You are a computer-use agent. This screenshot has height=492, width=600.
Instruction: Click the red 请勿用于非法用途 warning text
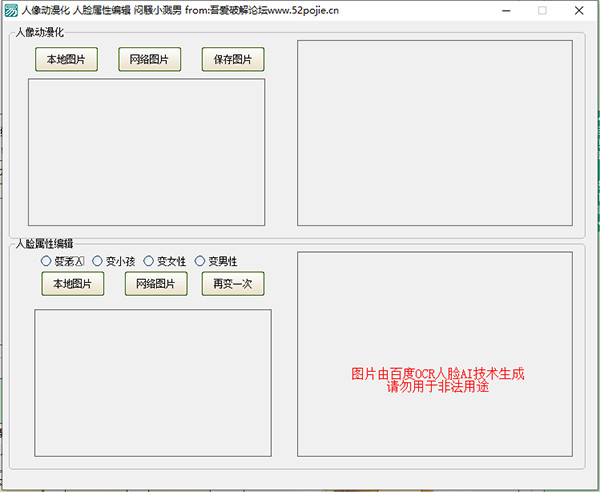(x=438, y=387)
